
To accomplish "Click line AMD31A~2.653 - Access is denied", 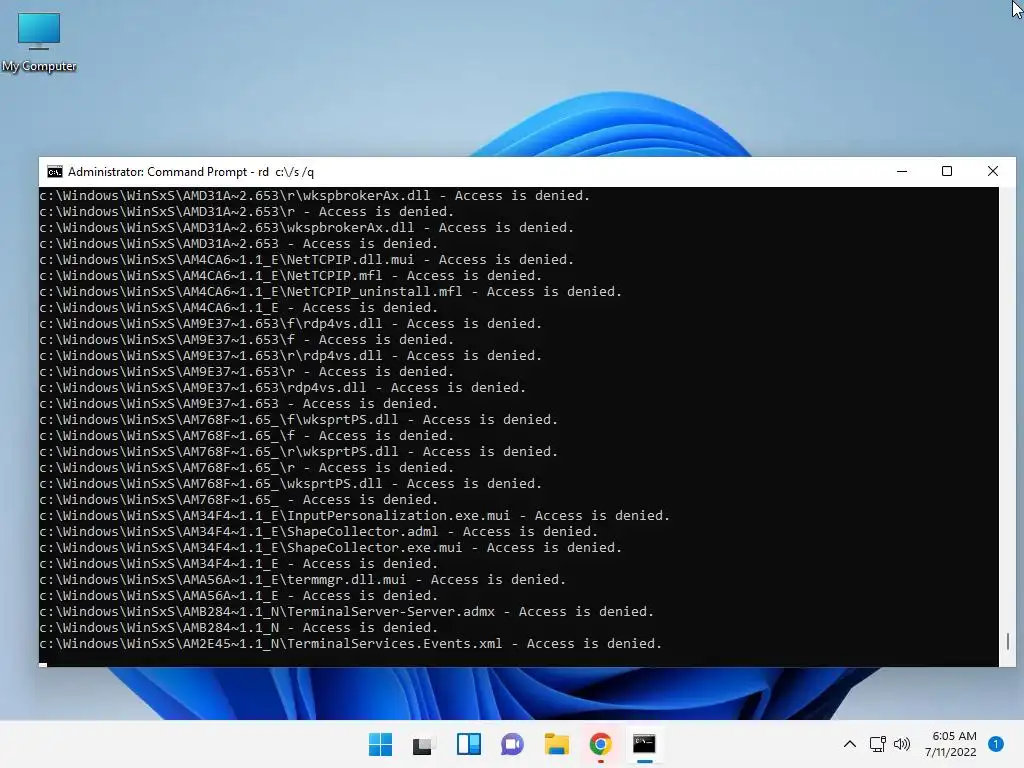I will [x=238, y=244].
